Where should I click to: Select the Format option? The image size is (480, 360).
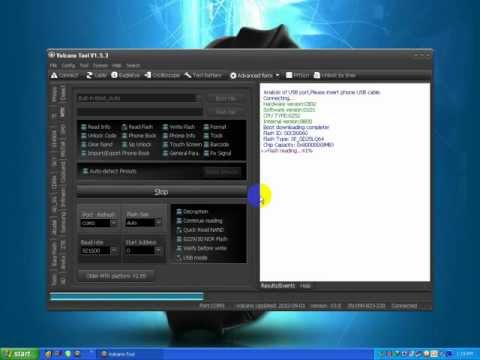click(x=215, y=127)
